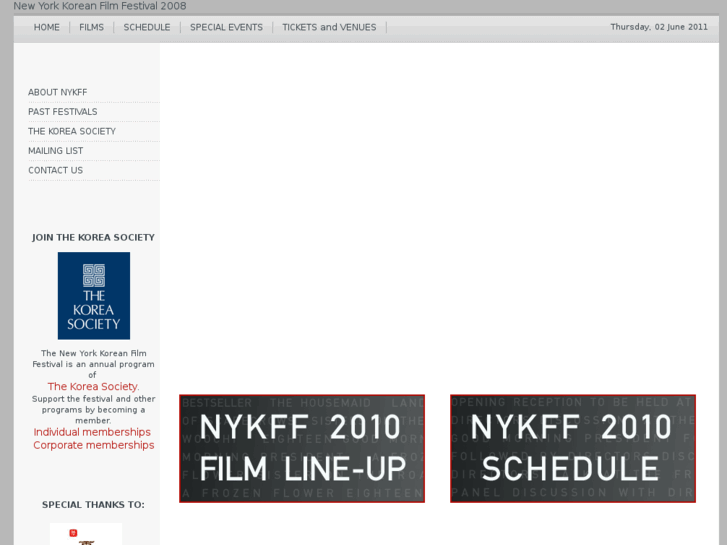Open the NYKFF 2010 Film Line-Up banner
Image resolution: width=727 pixels, height=545 pixels.
[x=302, y=449]
